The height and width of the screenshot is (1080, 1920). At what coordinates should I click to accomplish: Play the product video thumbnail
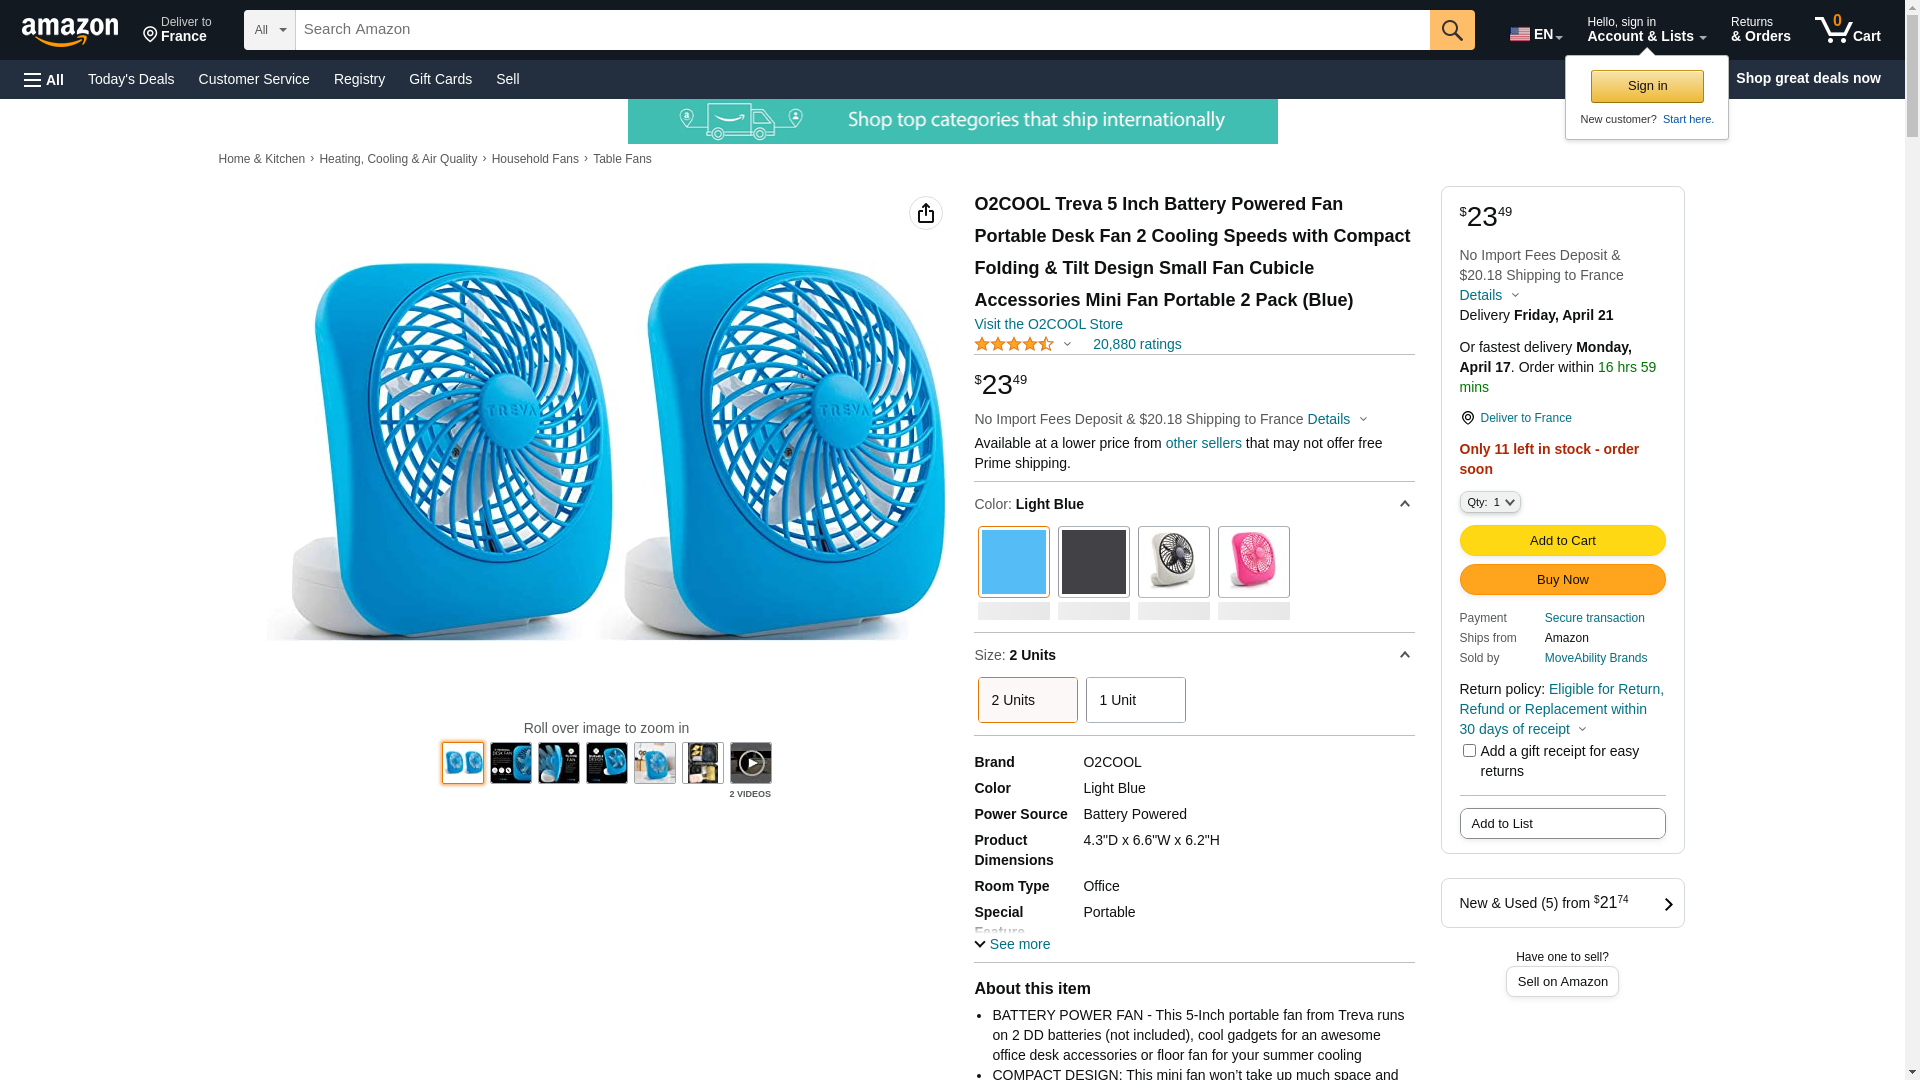[750, 763]
